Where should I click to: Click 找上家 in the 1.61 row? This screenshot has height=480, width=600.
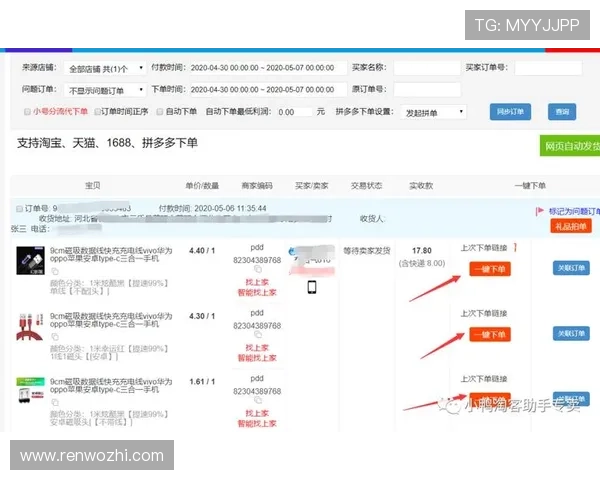(x=257, y=413)
